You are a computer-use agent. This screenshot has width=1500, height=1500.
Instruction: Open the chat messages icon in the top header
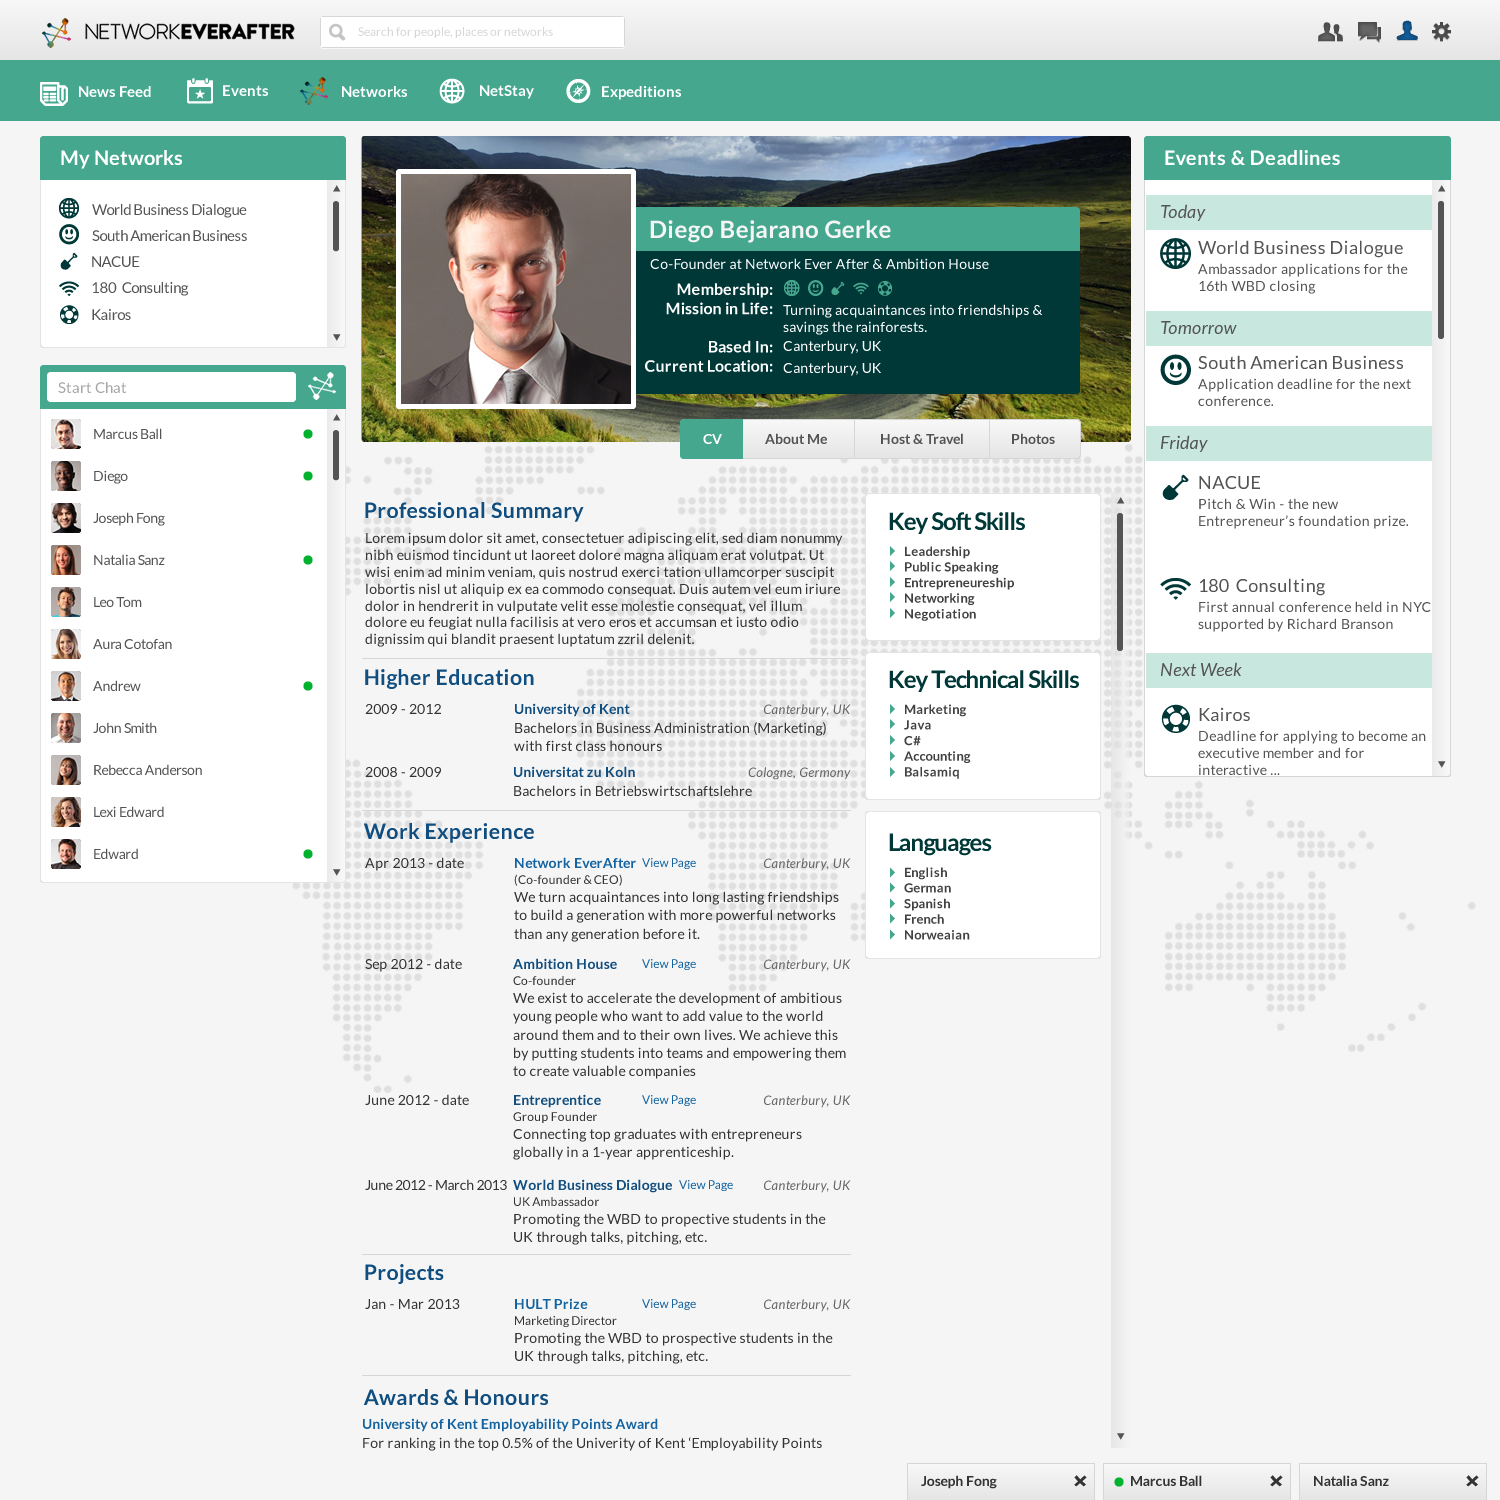coord(1369,32)
